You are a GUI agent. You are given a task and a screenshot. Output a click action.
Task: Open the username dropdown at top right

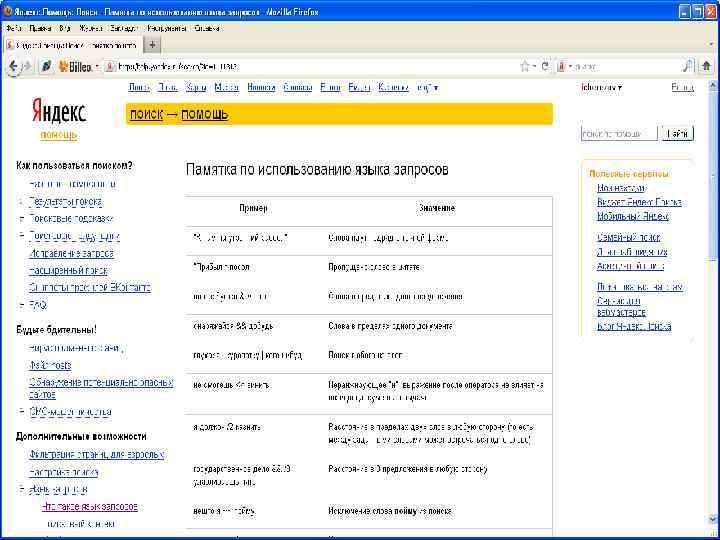coord(602,87)
